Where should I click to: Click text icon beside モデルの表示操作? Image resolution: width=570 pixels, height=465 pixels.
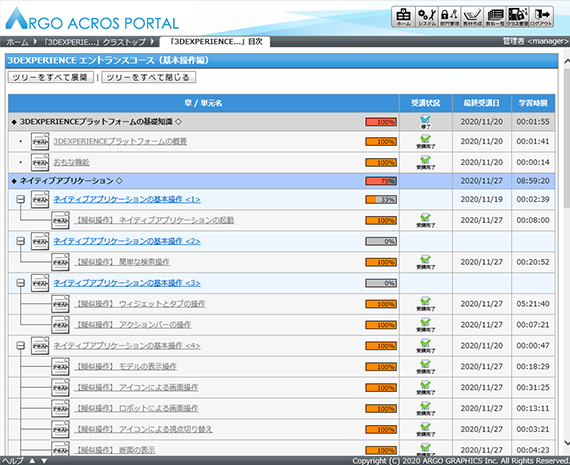click(60, 366)
